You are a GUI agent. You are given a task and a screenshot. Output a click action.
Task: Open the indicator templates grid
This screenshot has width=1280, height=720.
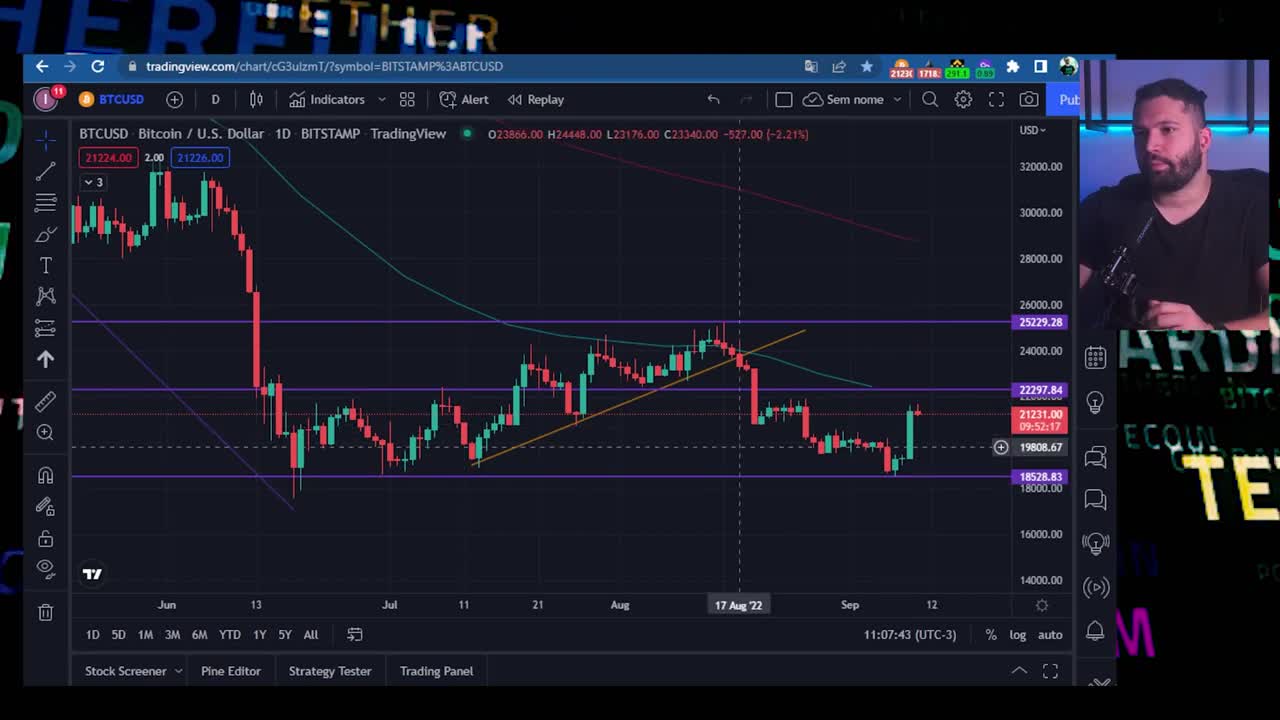point(407,99)
